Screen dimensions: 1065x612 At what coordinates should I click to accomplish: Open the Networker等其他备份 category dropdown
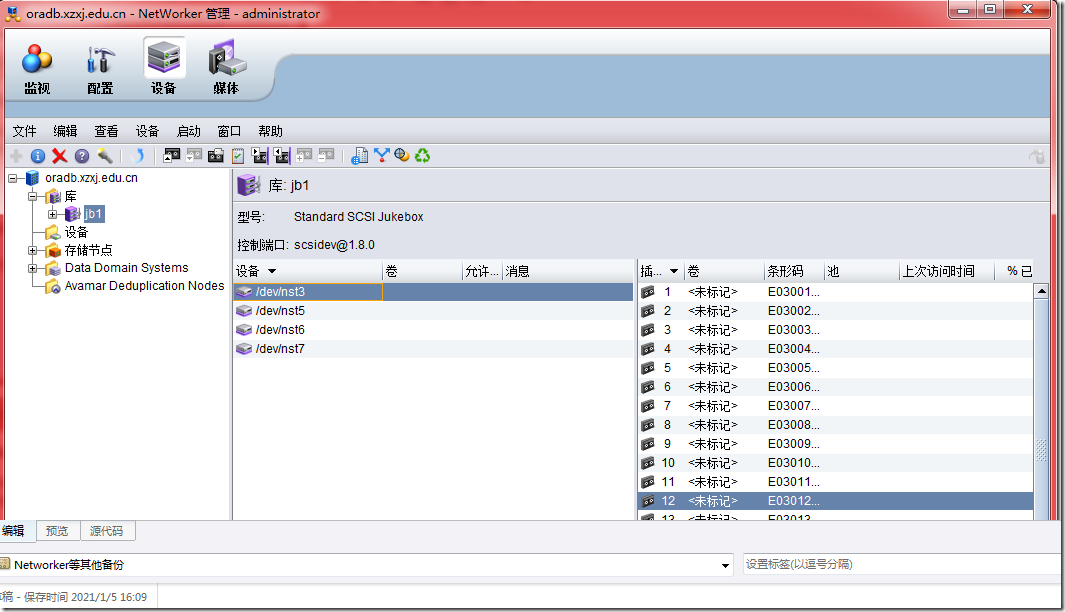(x=725, y=565)
